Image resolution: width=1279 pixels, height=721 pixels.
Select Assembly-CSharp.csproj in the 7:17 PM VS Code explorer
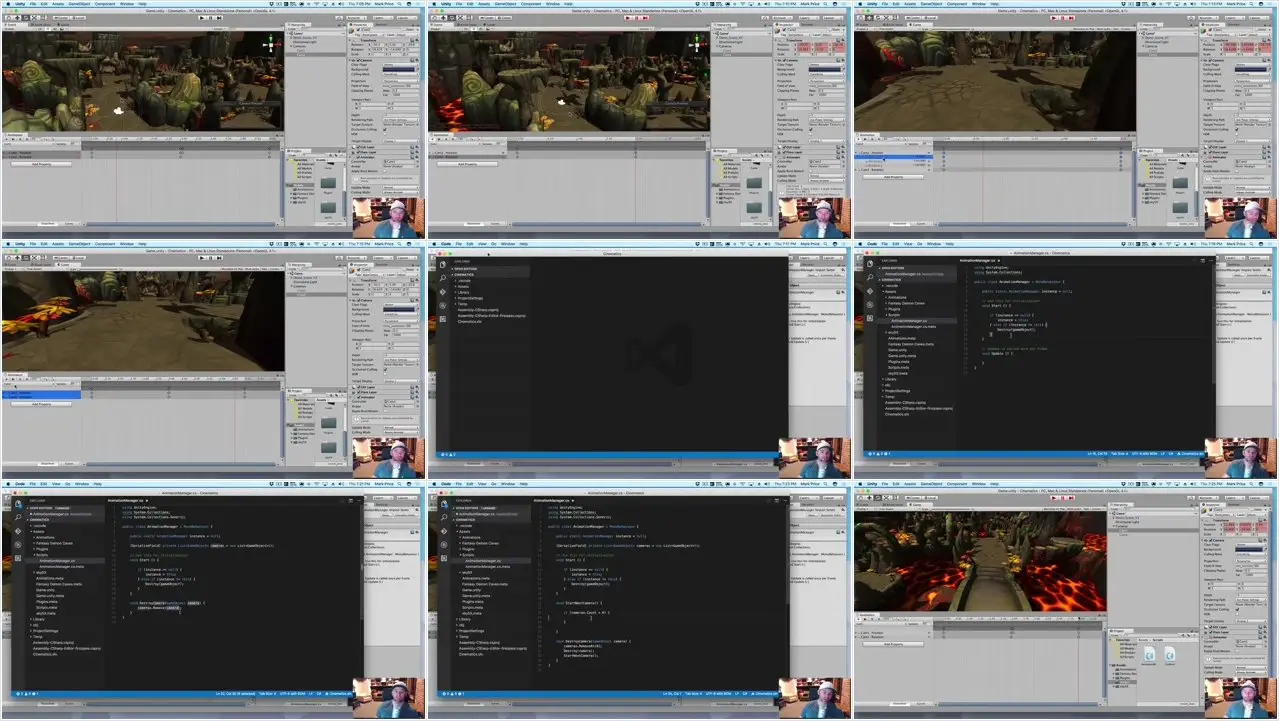click(478, 310)
